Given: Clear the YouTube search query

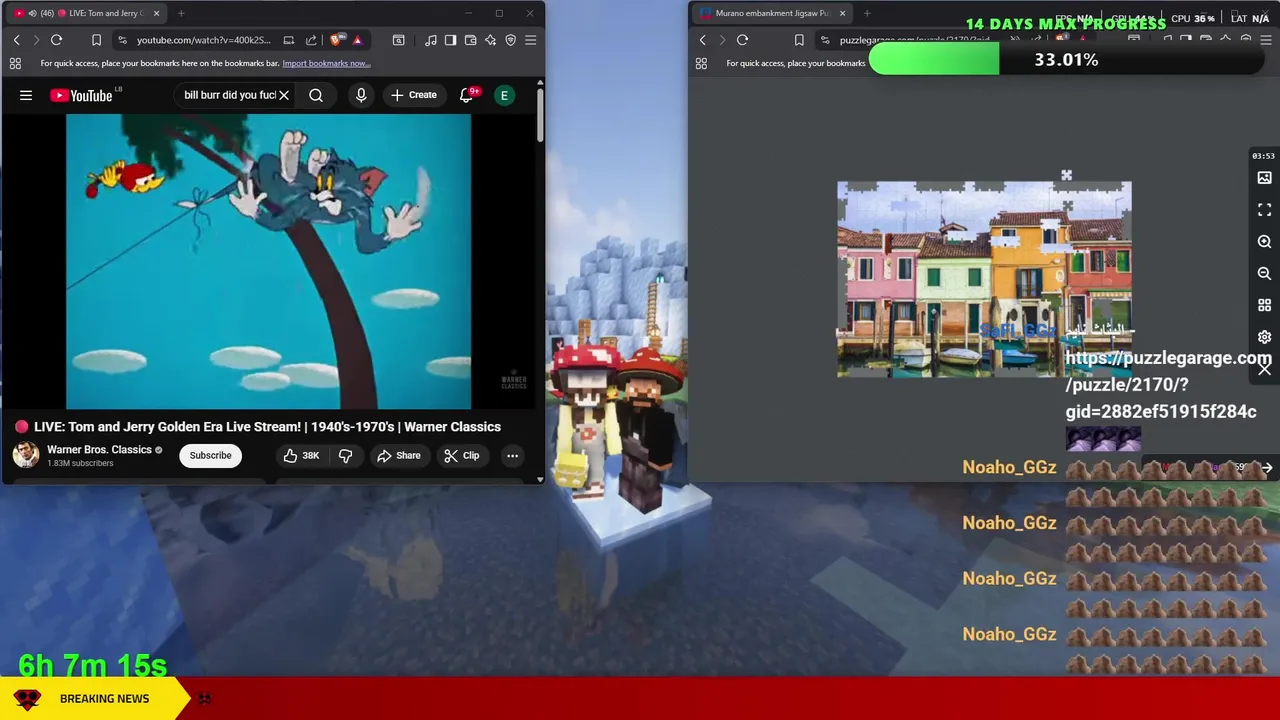Looking at the screenshot, I should coord(284,95).
